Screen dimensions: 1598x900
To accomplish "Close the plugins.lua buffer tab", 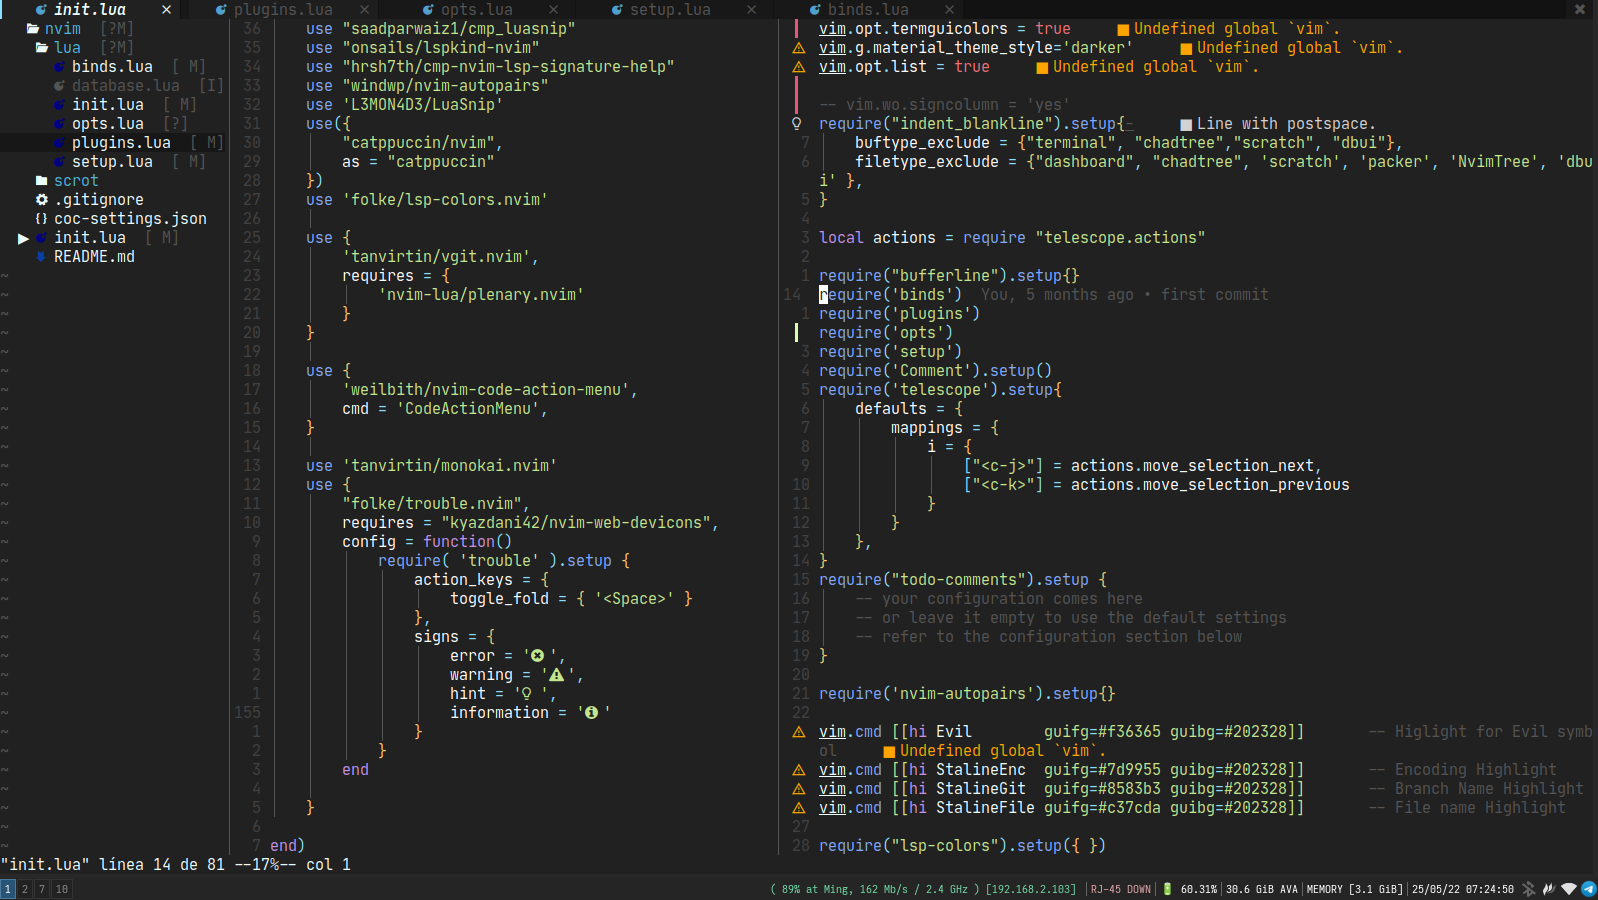I will 364,9.
